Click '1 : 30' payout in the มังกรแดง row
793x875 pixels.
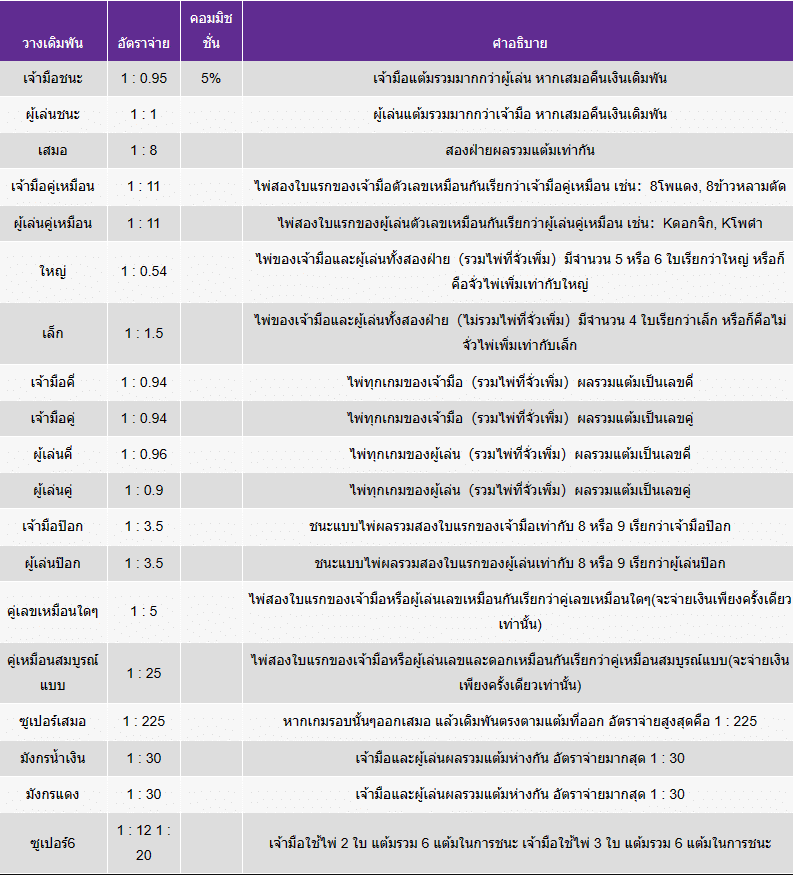tap(143, 794)
